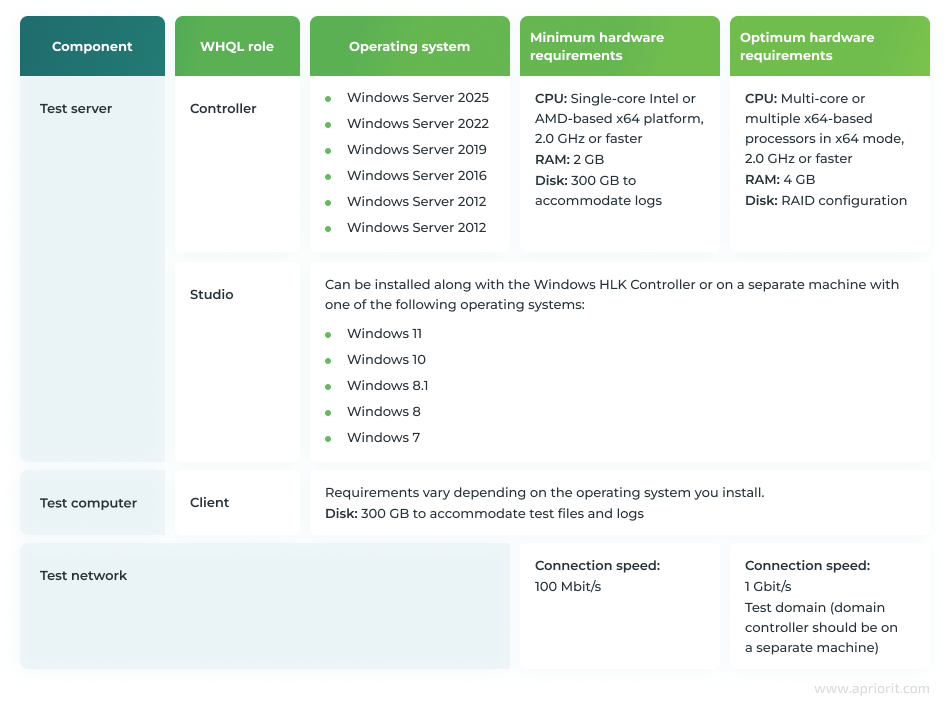Click the Studio role cell
Image resolution: width=950 pixels, height=713 pixels.
[212, 295]
